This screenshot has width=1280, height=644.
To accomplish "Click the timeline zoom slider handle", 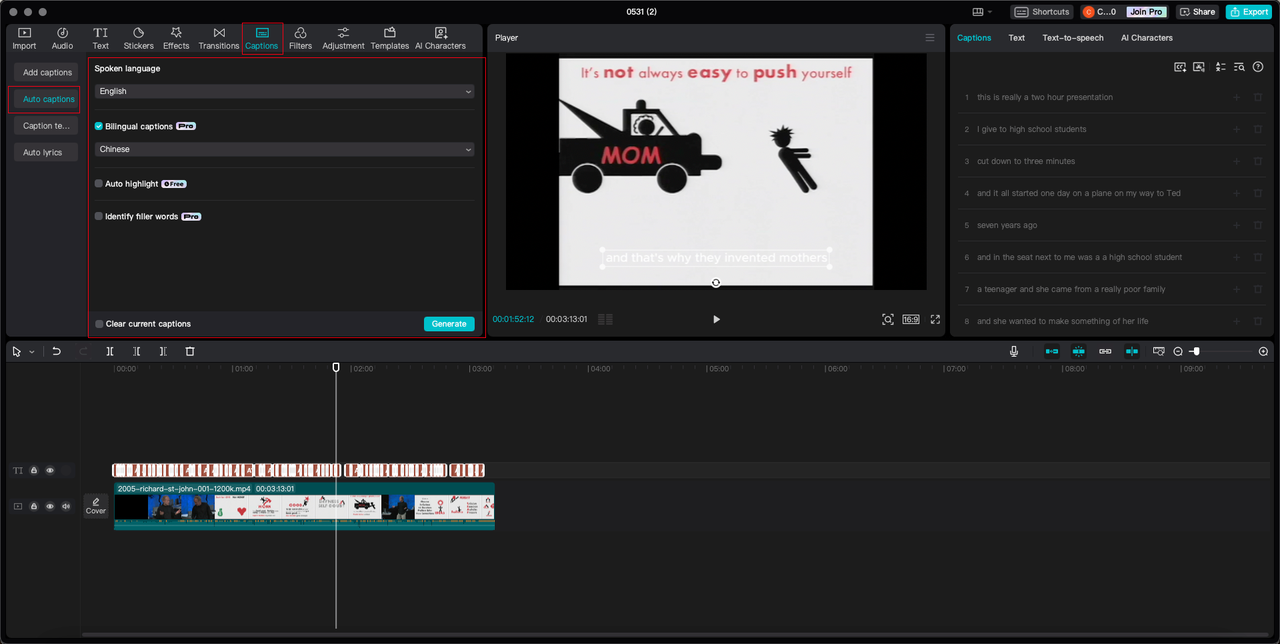I will [1196, 351].
